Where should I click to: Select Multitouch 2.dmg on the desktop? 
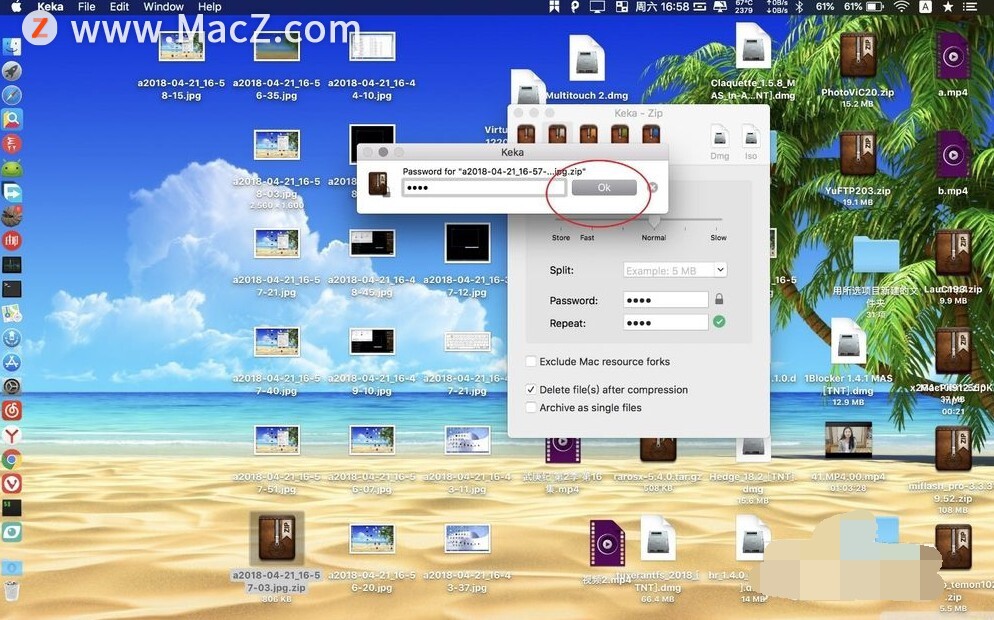[x=586, y=58]
